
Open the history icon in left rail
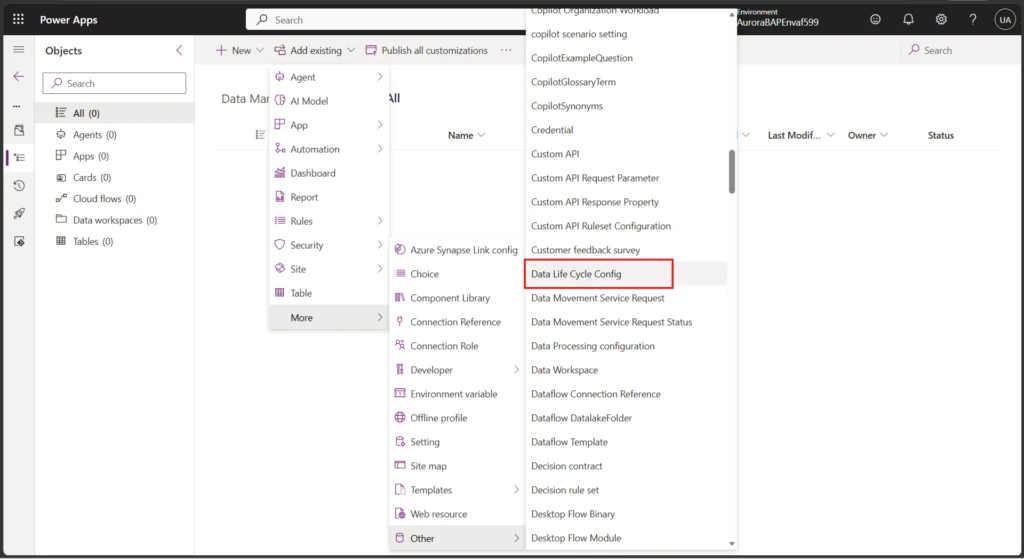click(19, 185)
